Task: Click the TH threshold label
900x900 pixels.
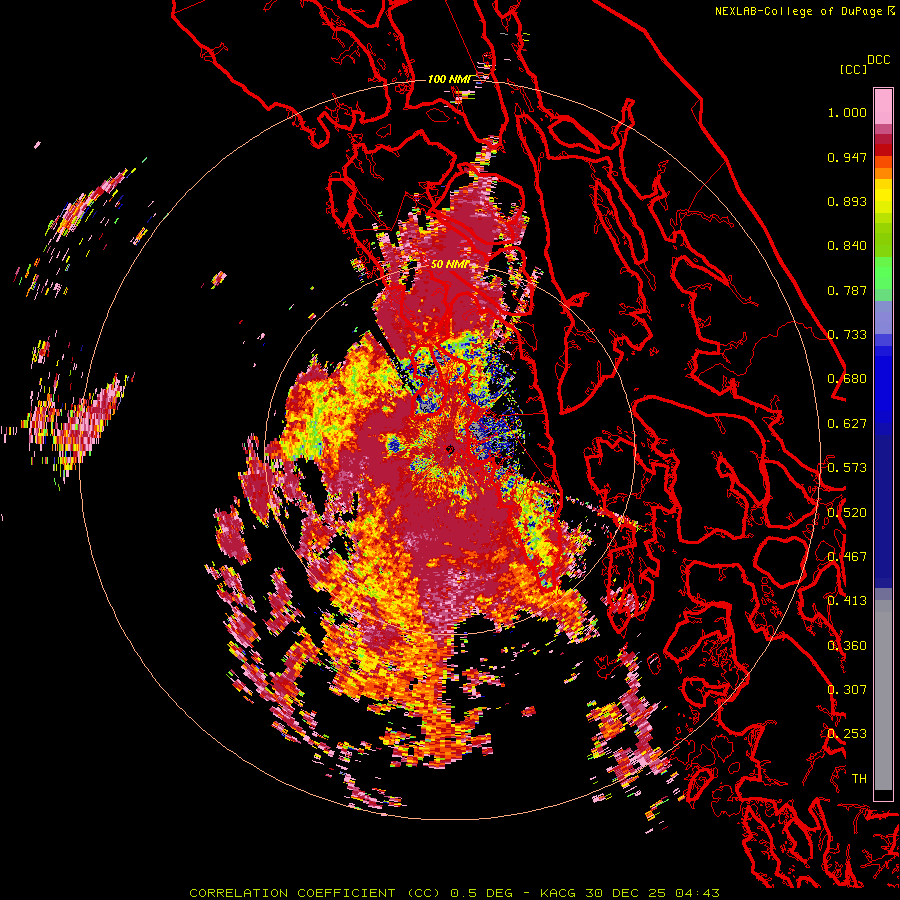Action: coord(859,779)
